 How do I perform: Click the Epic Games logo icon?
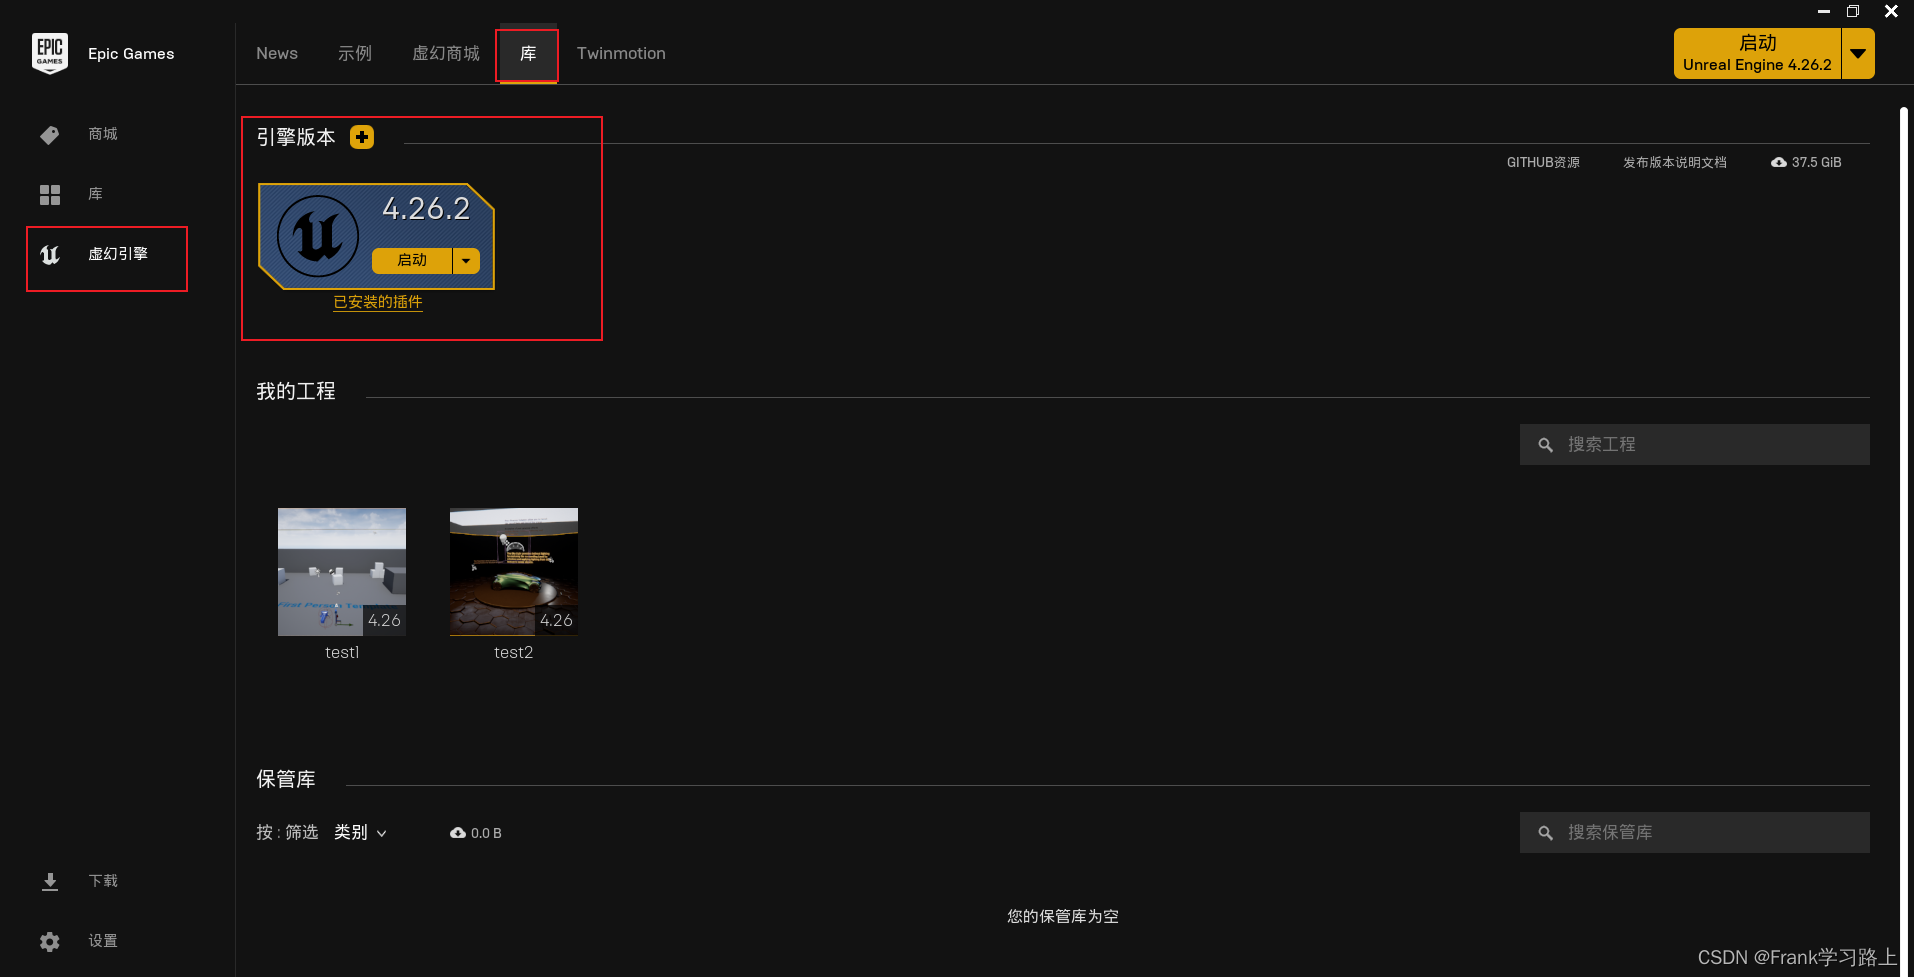click(50, 53)
